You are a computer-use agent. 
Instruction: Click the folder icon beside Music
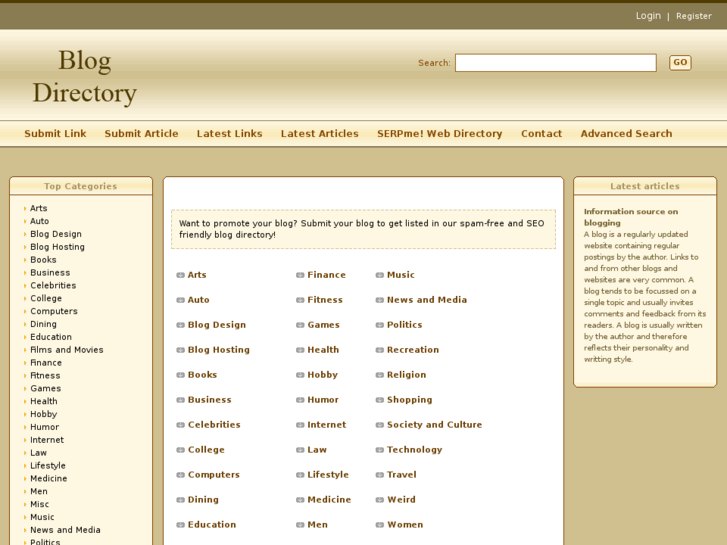coord(380,275)
